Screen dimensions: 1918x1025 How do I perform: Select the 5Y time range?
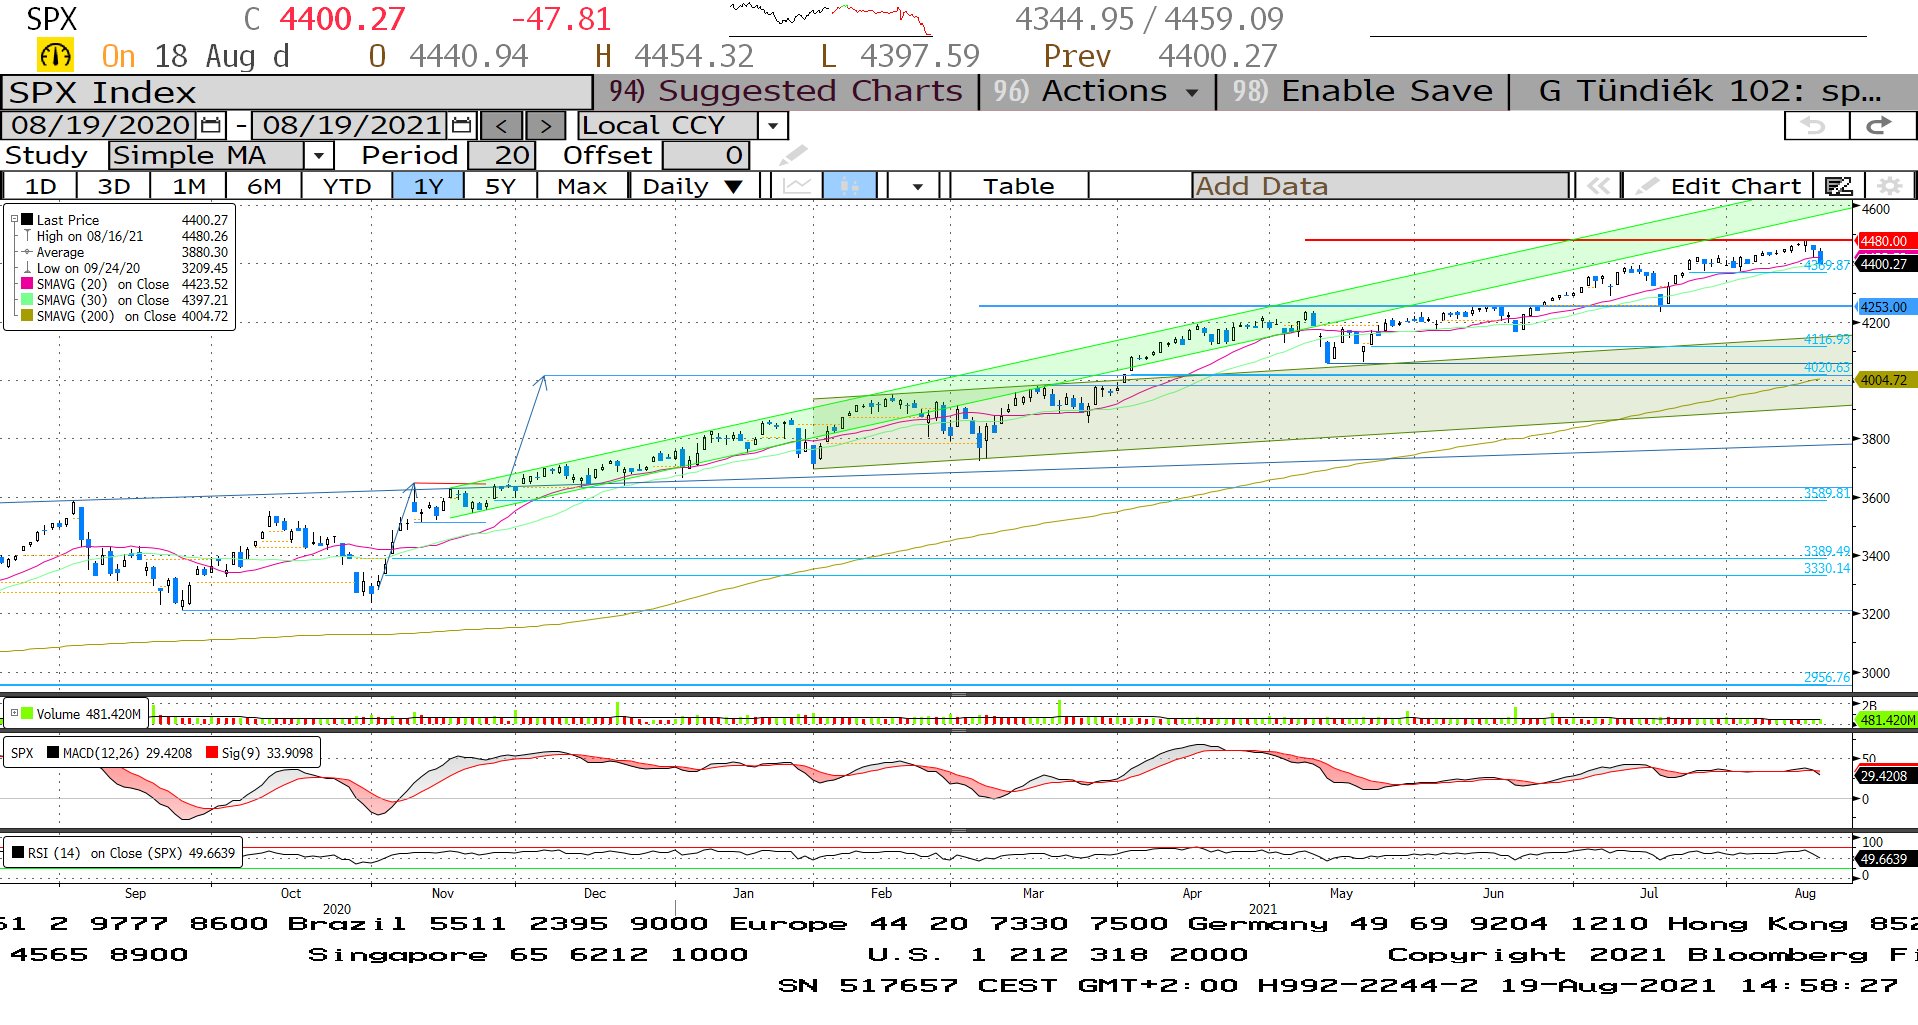point(500,186)
